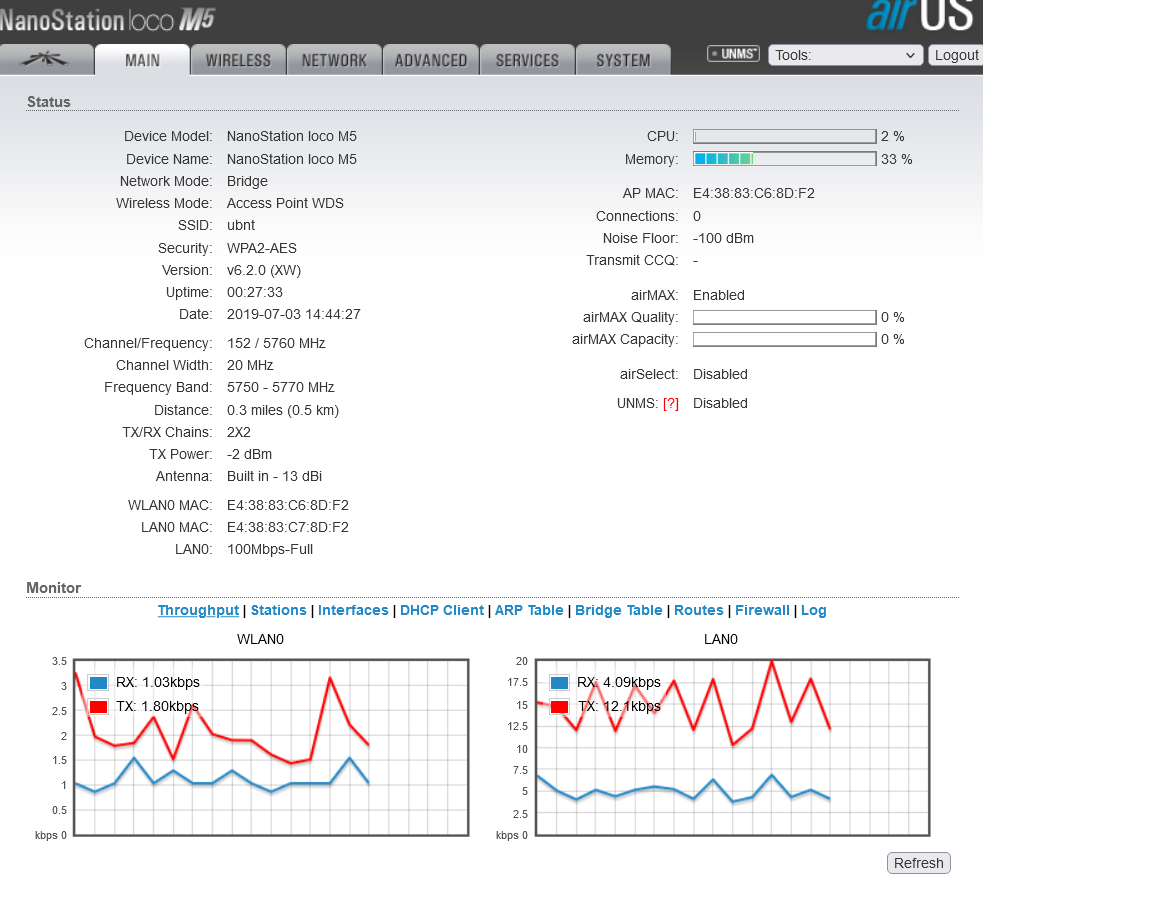Click WLAN0 blue RX legend swatch
Image resolution: width=1152 pixels, height=918 pixels.
pyautogui.click(x=98, y=683)
